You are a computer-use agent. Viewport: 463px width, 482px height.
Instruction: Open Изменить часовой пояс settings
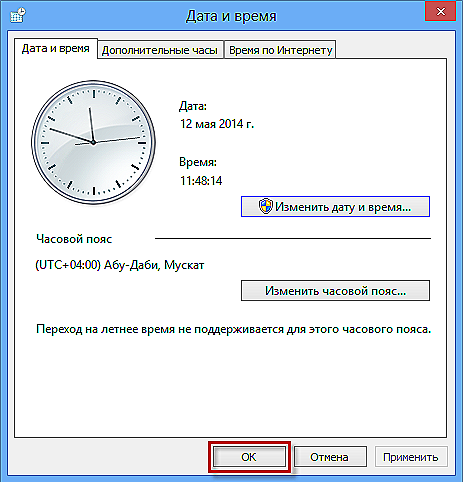click(x=335, y=291)
